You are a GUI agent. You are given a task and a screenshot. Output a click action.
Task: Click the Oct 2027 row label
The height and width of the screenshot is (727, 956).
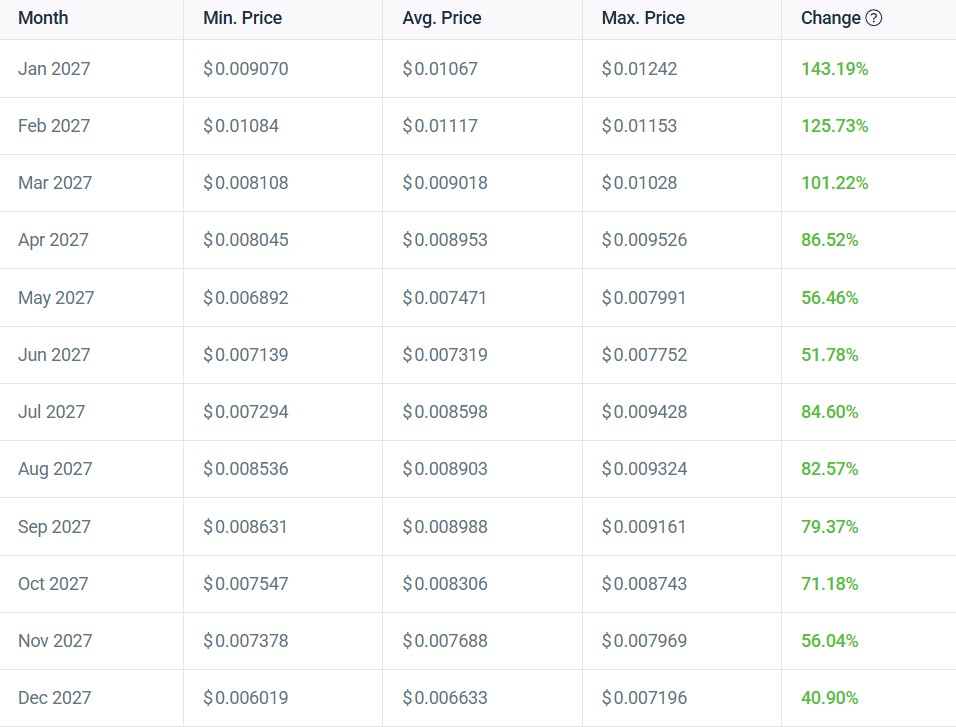tap(53, 584)
